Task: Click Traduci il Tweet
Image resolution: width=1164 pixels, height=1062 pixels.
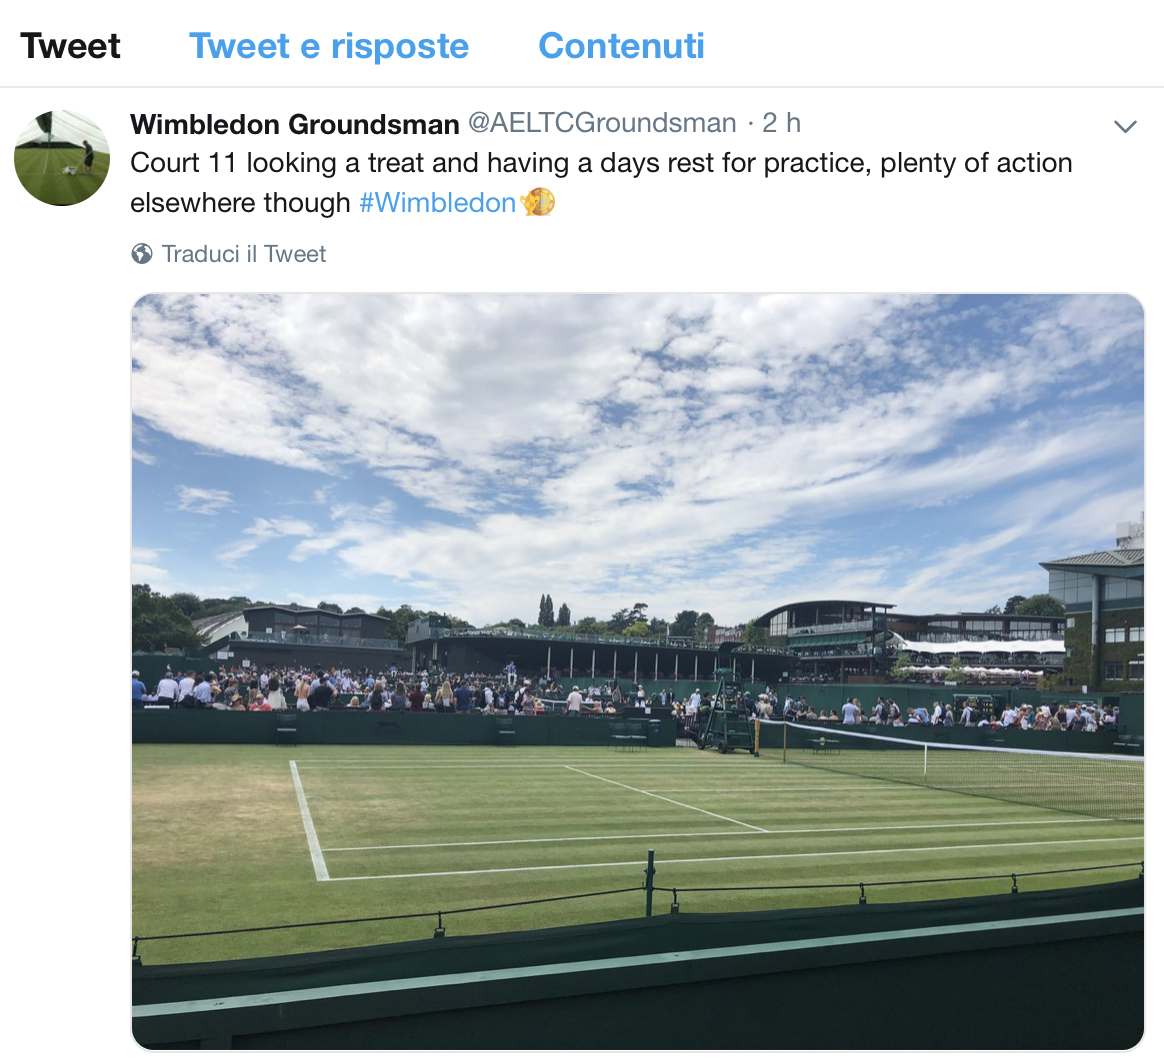Action: point(244,254)
